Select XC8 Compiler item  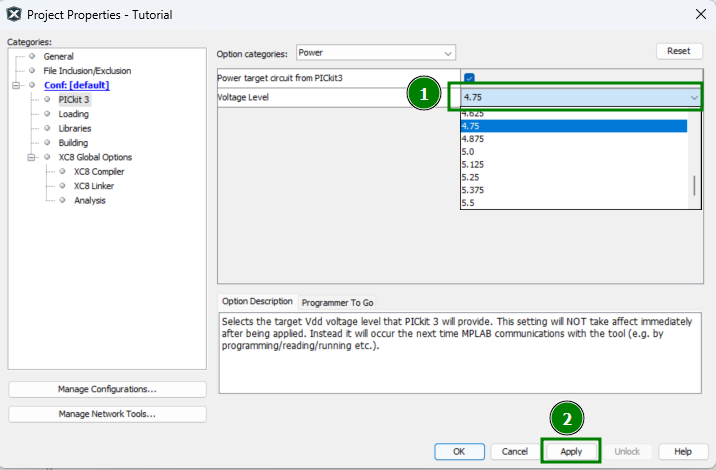(99, 172)
